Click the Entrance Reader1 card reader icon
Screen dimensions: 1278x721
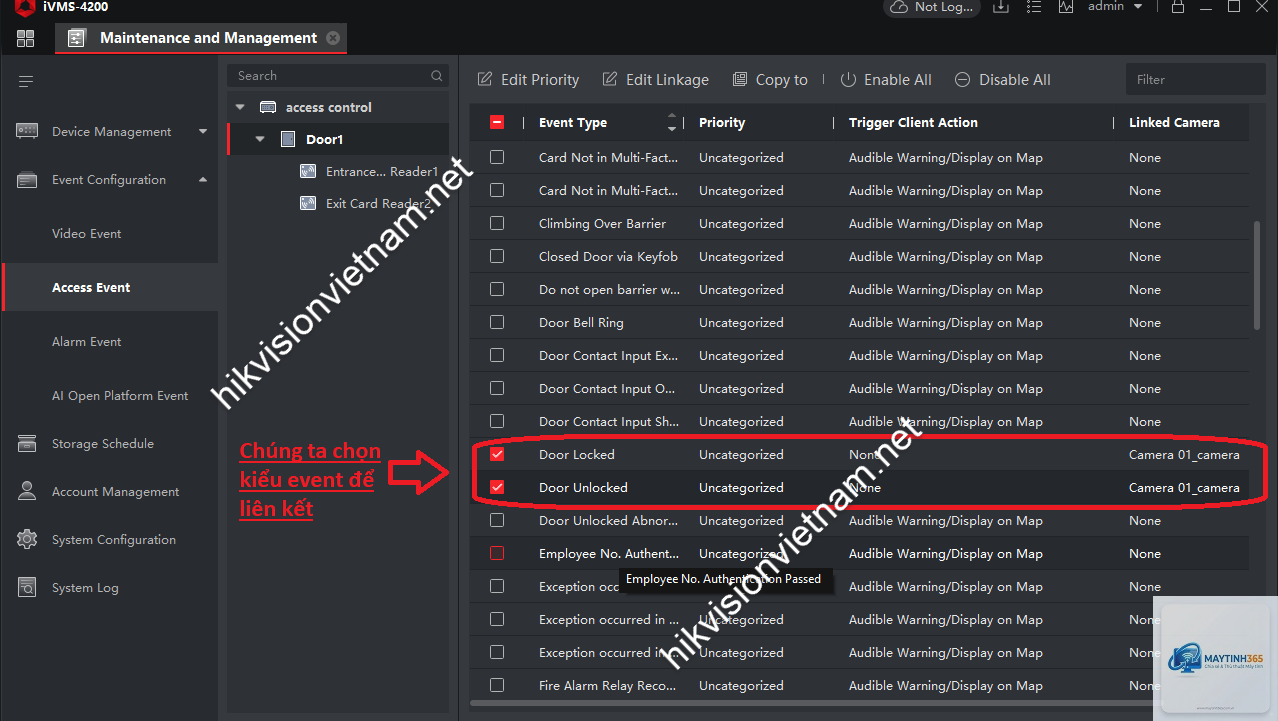[308, 171]
